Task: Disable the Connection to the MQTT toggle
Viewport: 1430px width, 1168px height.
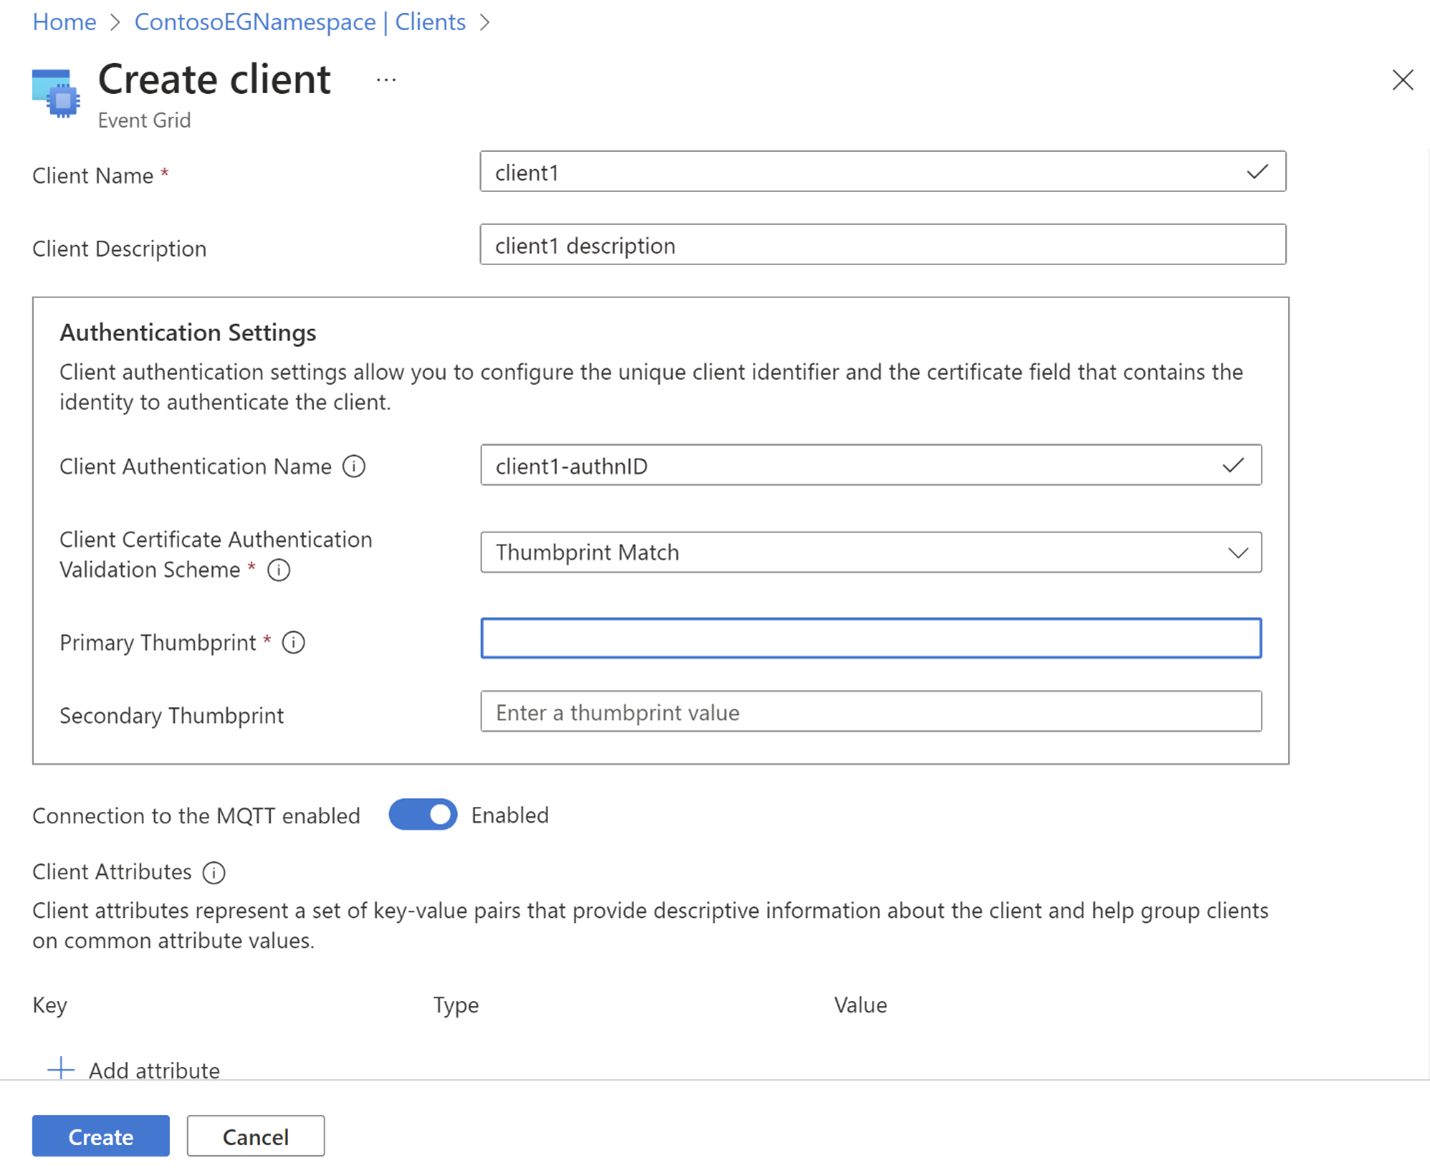Action: tap(422, 814)
